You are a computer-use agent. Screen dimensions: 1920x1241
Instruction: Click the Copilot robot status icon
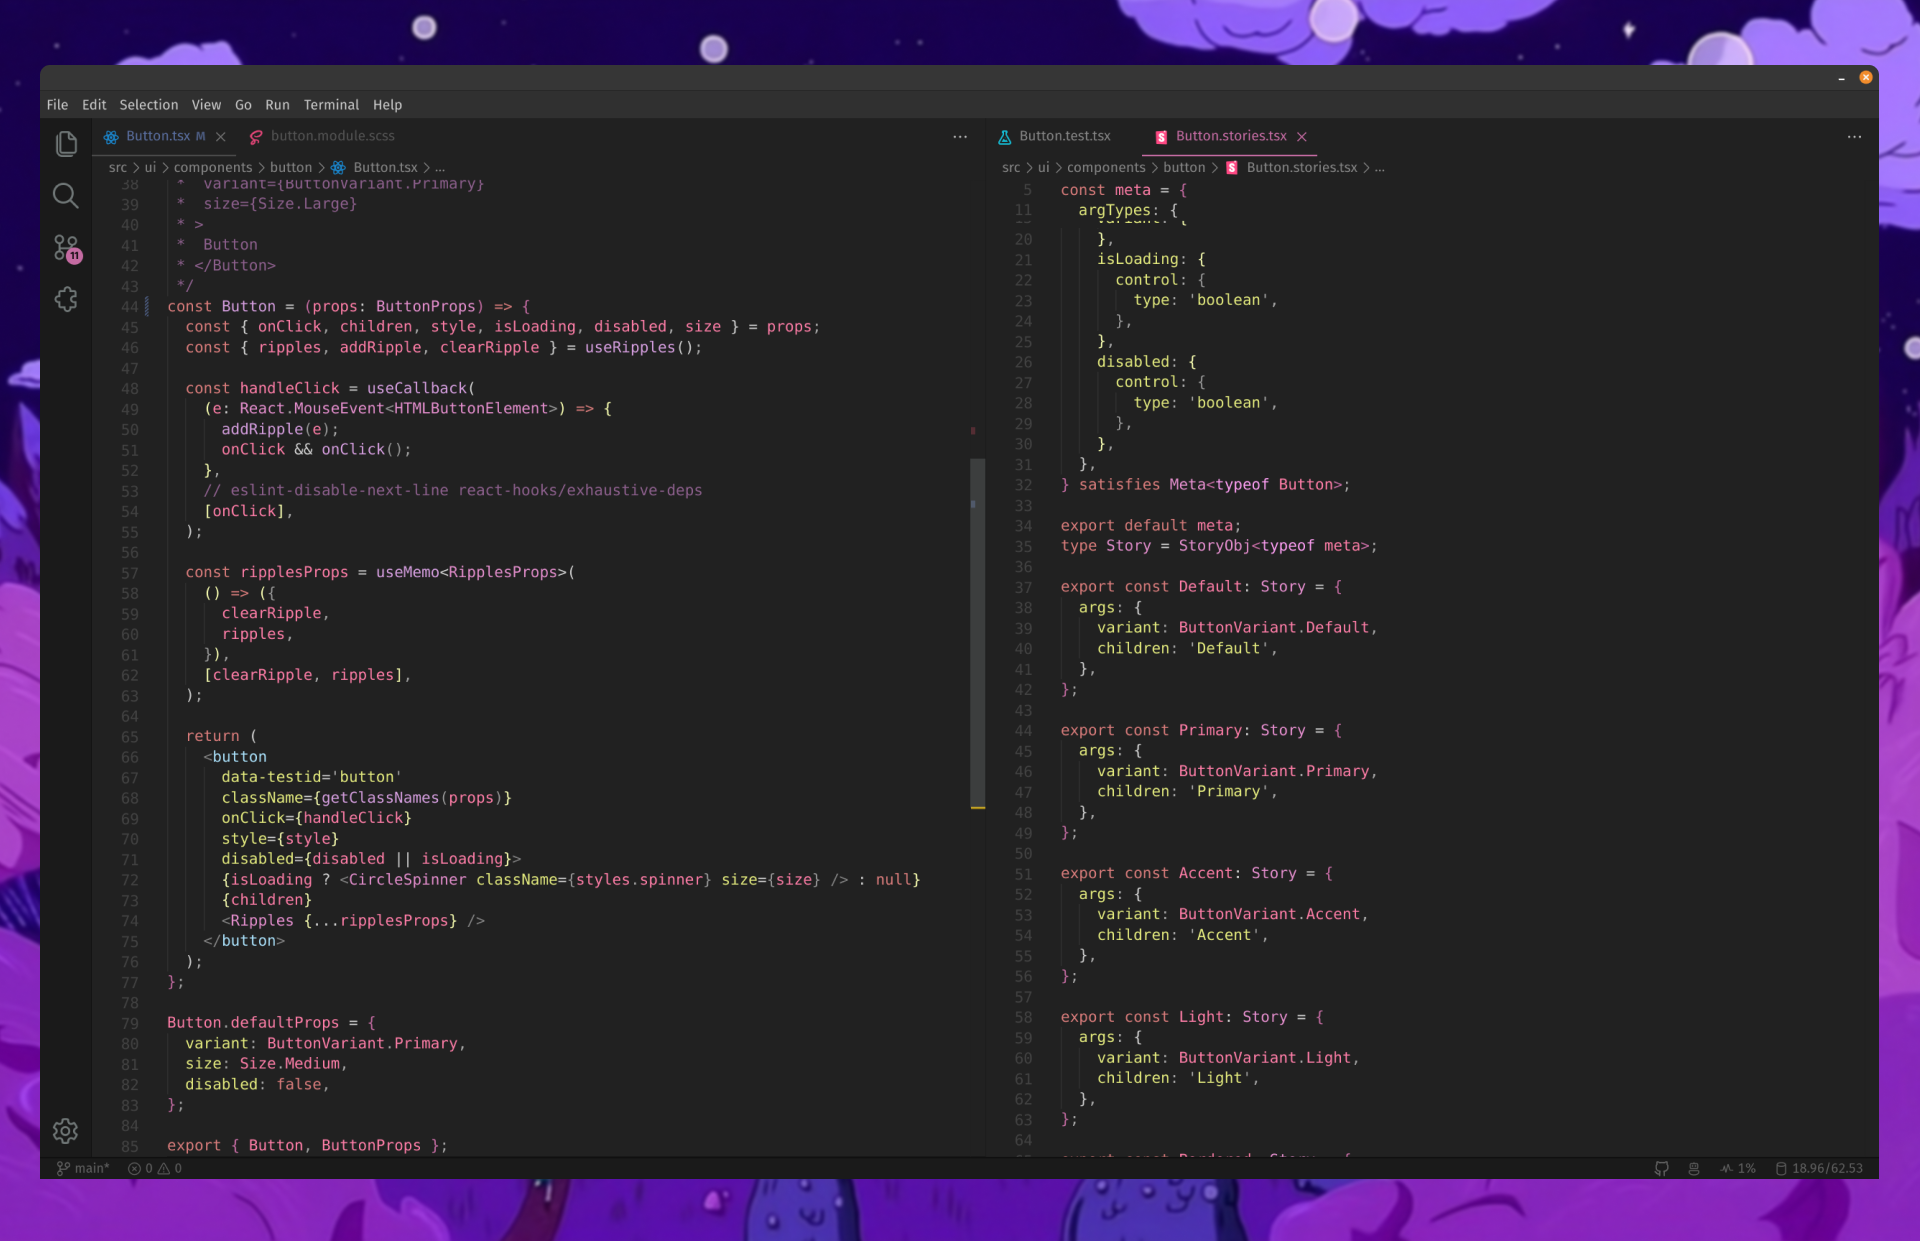point(1694,1168)
